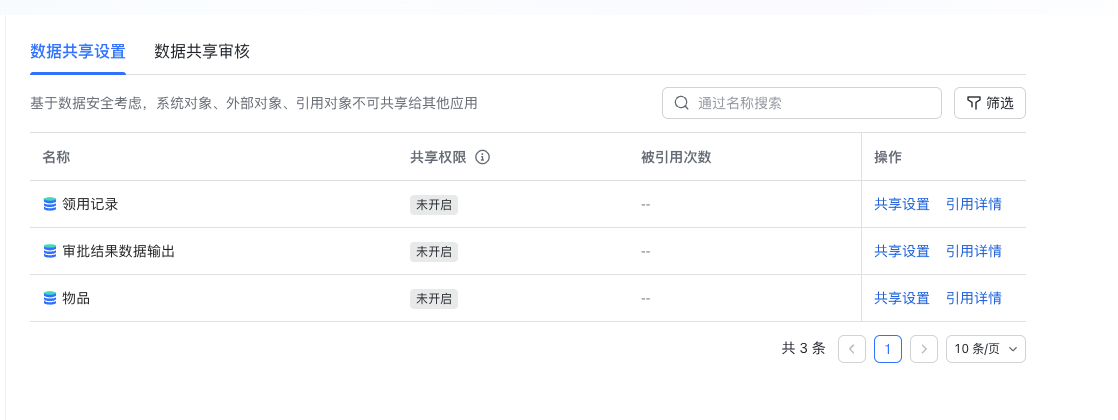Viewport: 1118px width, 420px height.
Task: Click the 通过名称搜索 search field
Action: (x=802, y=103)
